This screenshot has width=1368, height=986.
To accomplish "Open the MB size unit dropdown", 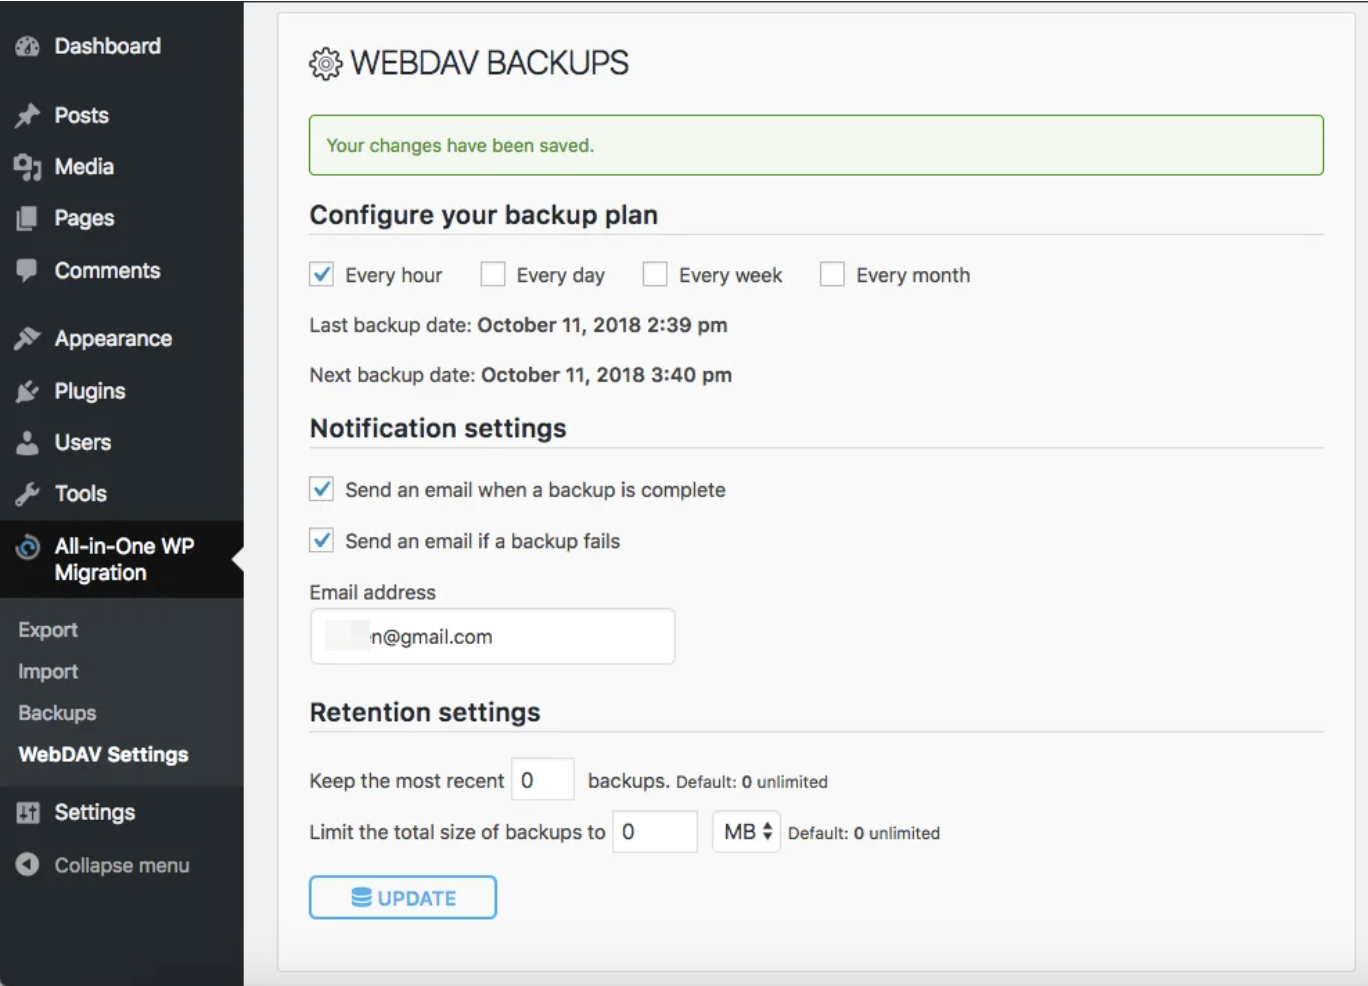I will (746, 832).
